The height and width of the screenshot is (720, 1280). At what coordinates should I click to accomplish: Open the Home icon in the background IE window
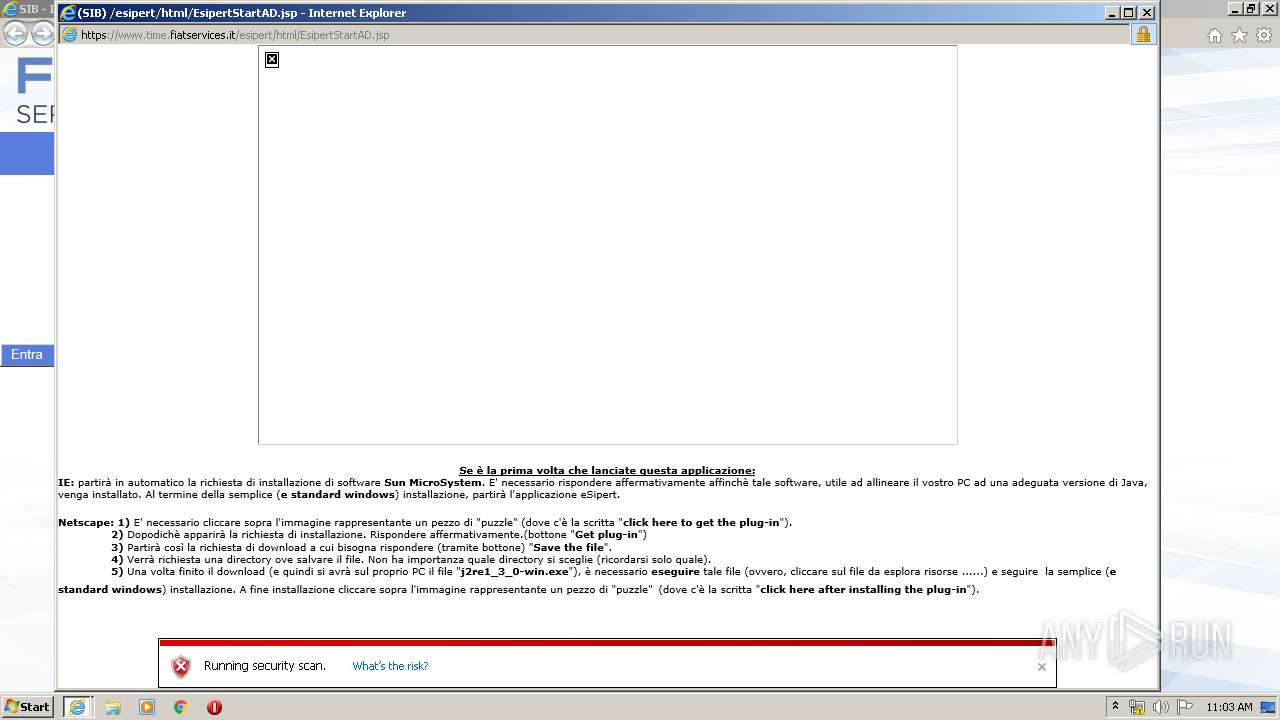[1215, 36]
